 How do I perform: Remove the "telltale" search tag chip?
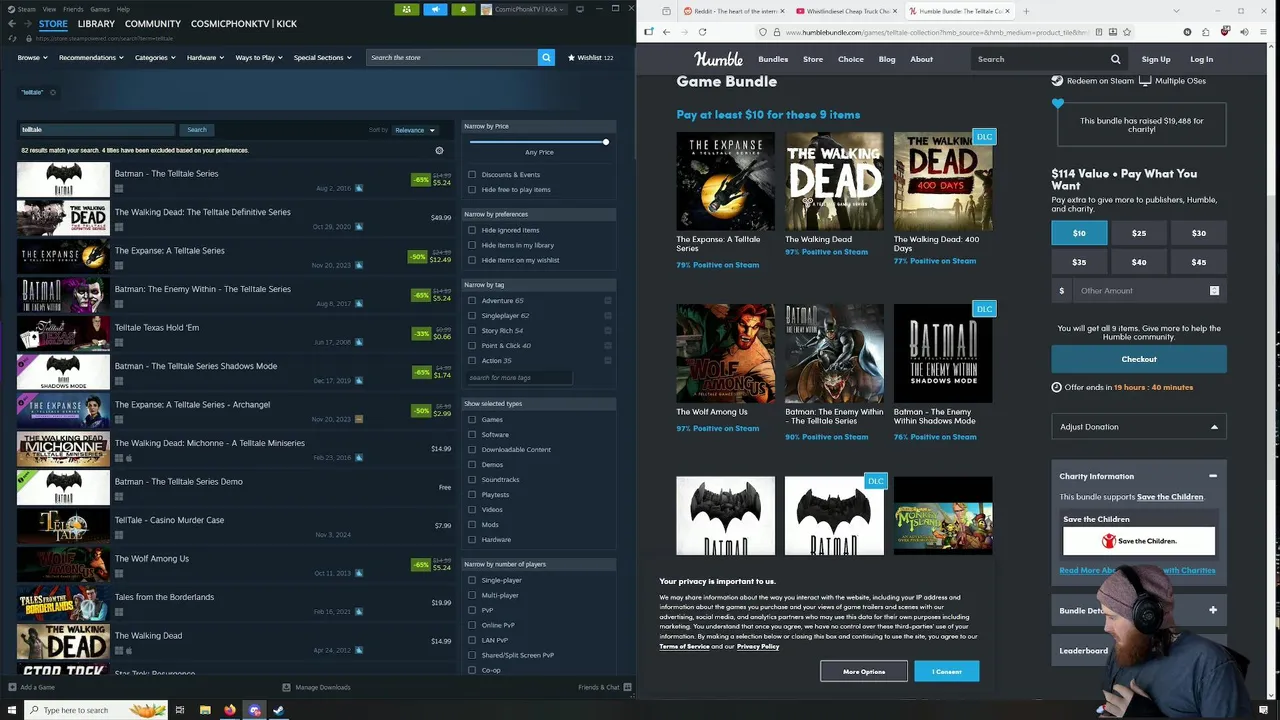click(53, 92)
